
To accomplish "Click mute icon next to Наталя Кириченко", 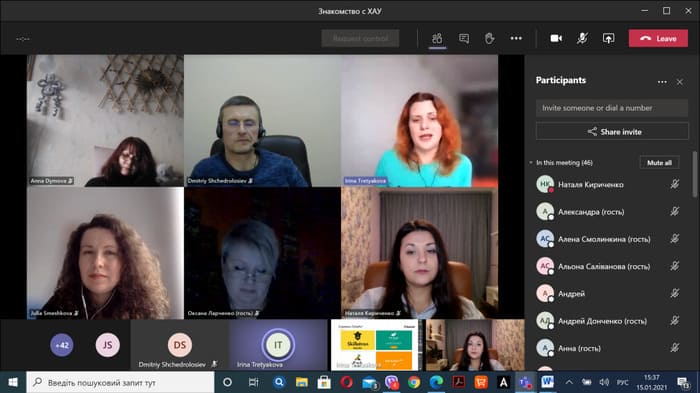I will [x=675, y=184].
